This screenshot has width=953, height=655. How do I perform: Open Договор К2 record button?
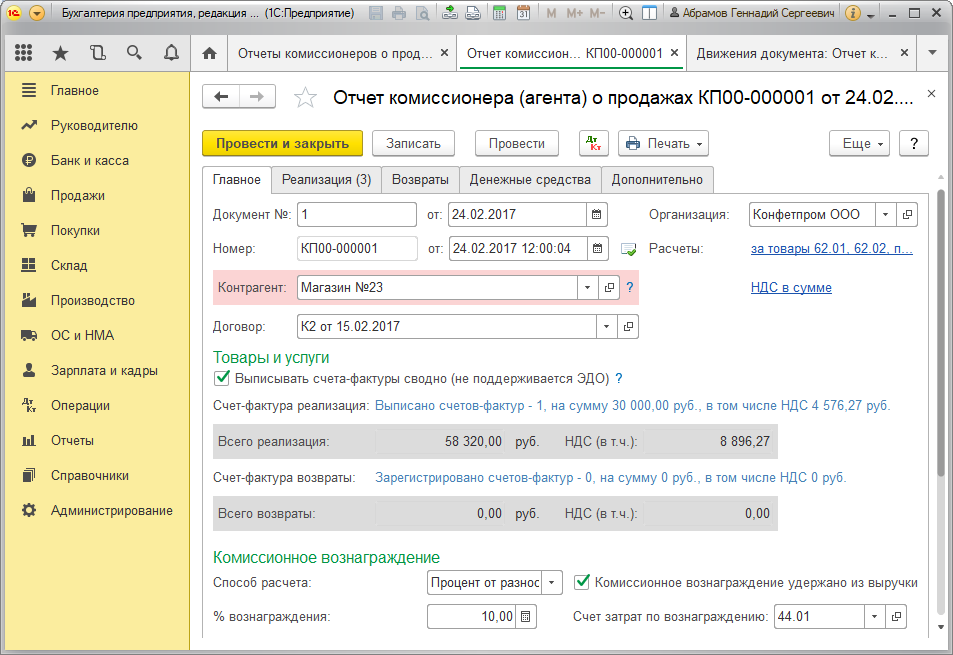[628, 326]
